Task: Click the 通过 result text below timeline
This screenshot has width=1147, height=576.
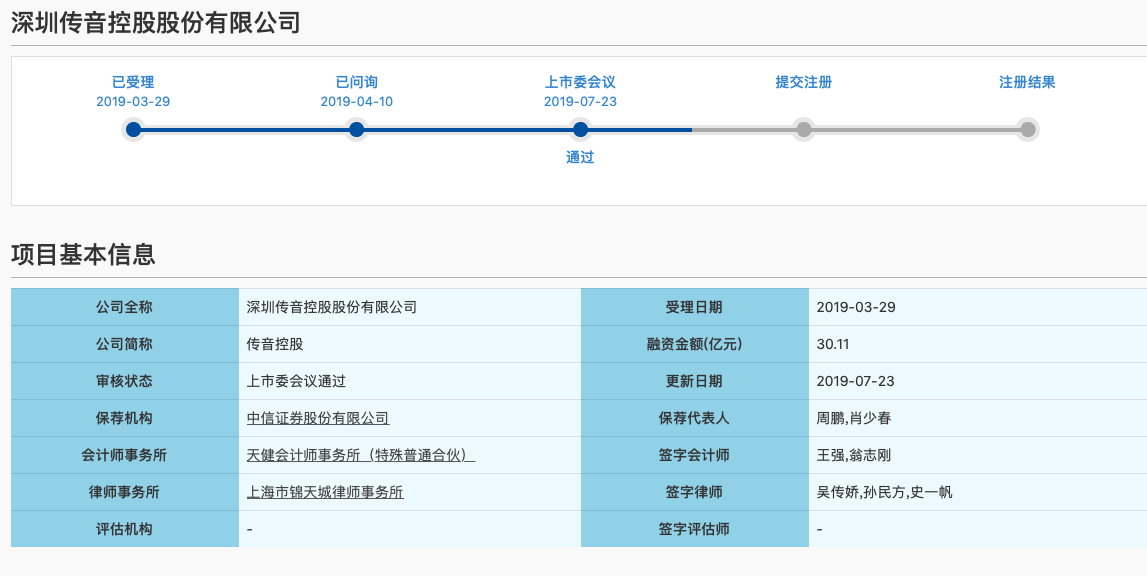Action: (x=580, y=157)
